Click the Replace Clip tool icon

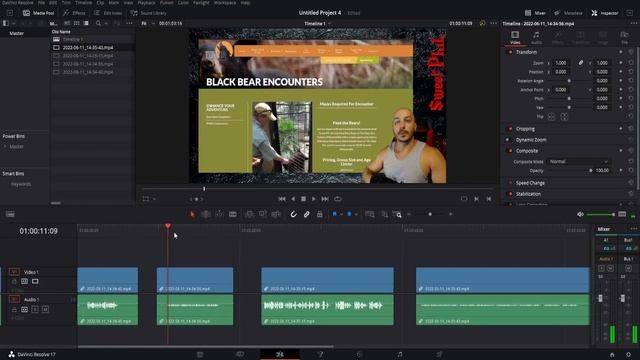click(276, 214)
